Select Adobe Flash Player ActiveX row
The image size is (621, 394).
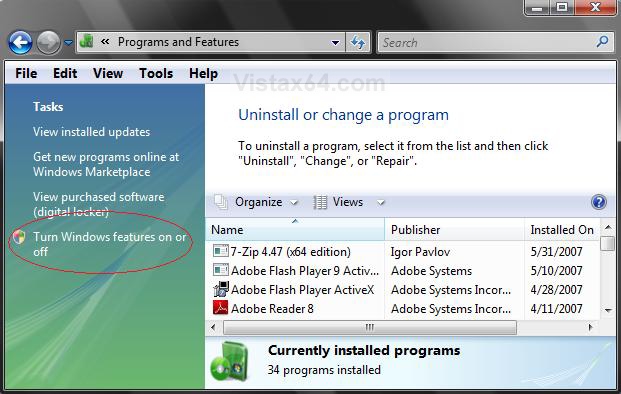point(403,289)
